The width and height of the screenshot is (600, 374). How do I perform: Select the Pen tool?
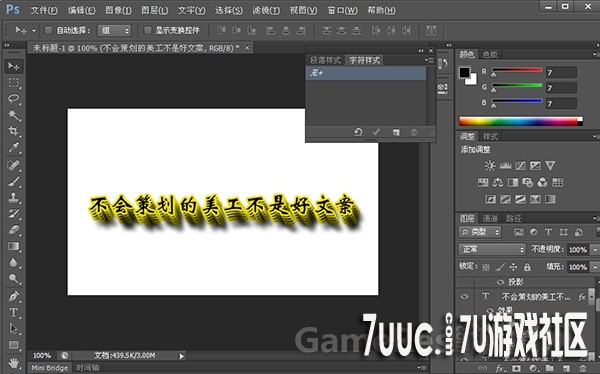[14, 296]
